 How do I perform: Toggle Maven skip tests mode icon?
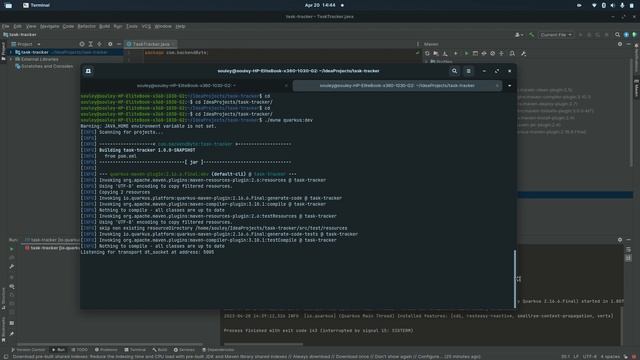pyautogui.click(x=493, y=53)
